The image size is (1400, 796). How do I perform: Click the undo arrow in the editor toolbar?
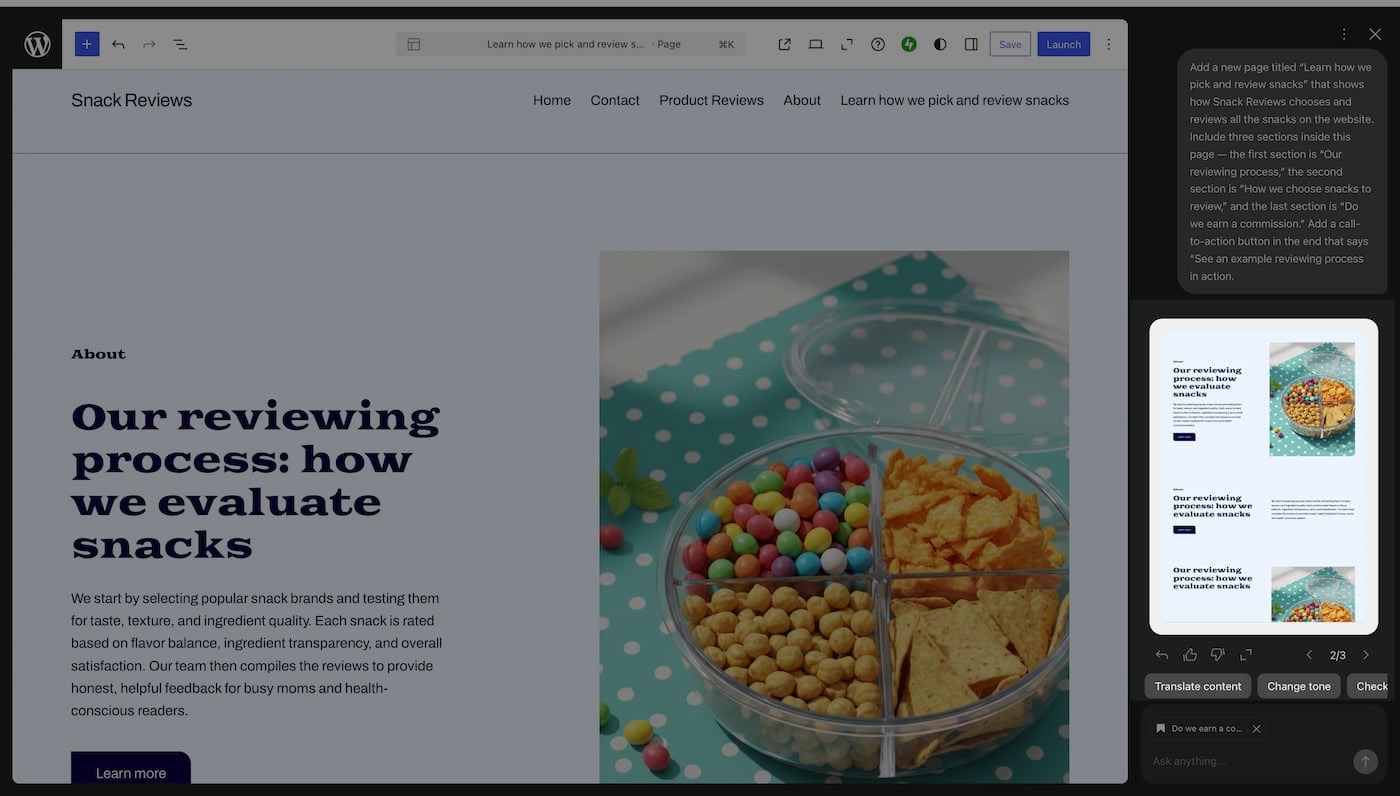point(117,44)
